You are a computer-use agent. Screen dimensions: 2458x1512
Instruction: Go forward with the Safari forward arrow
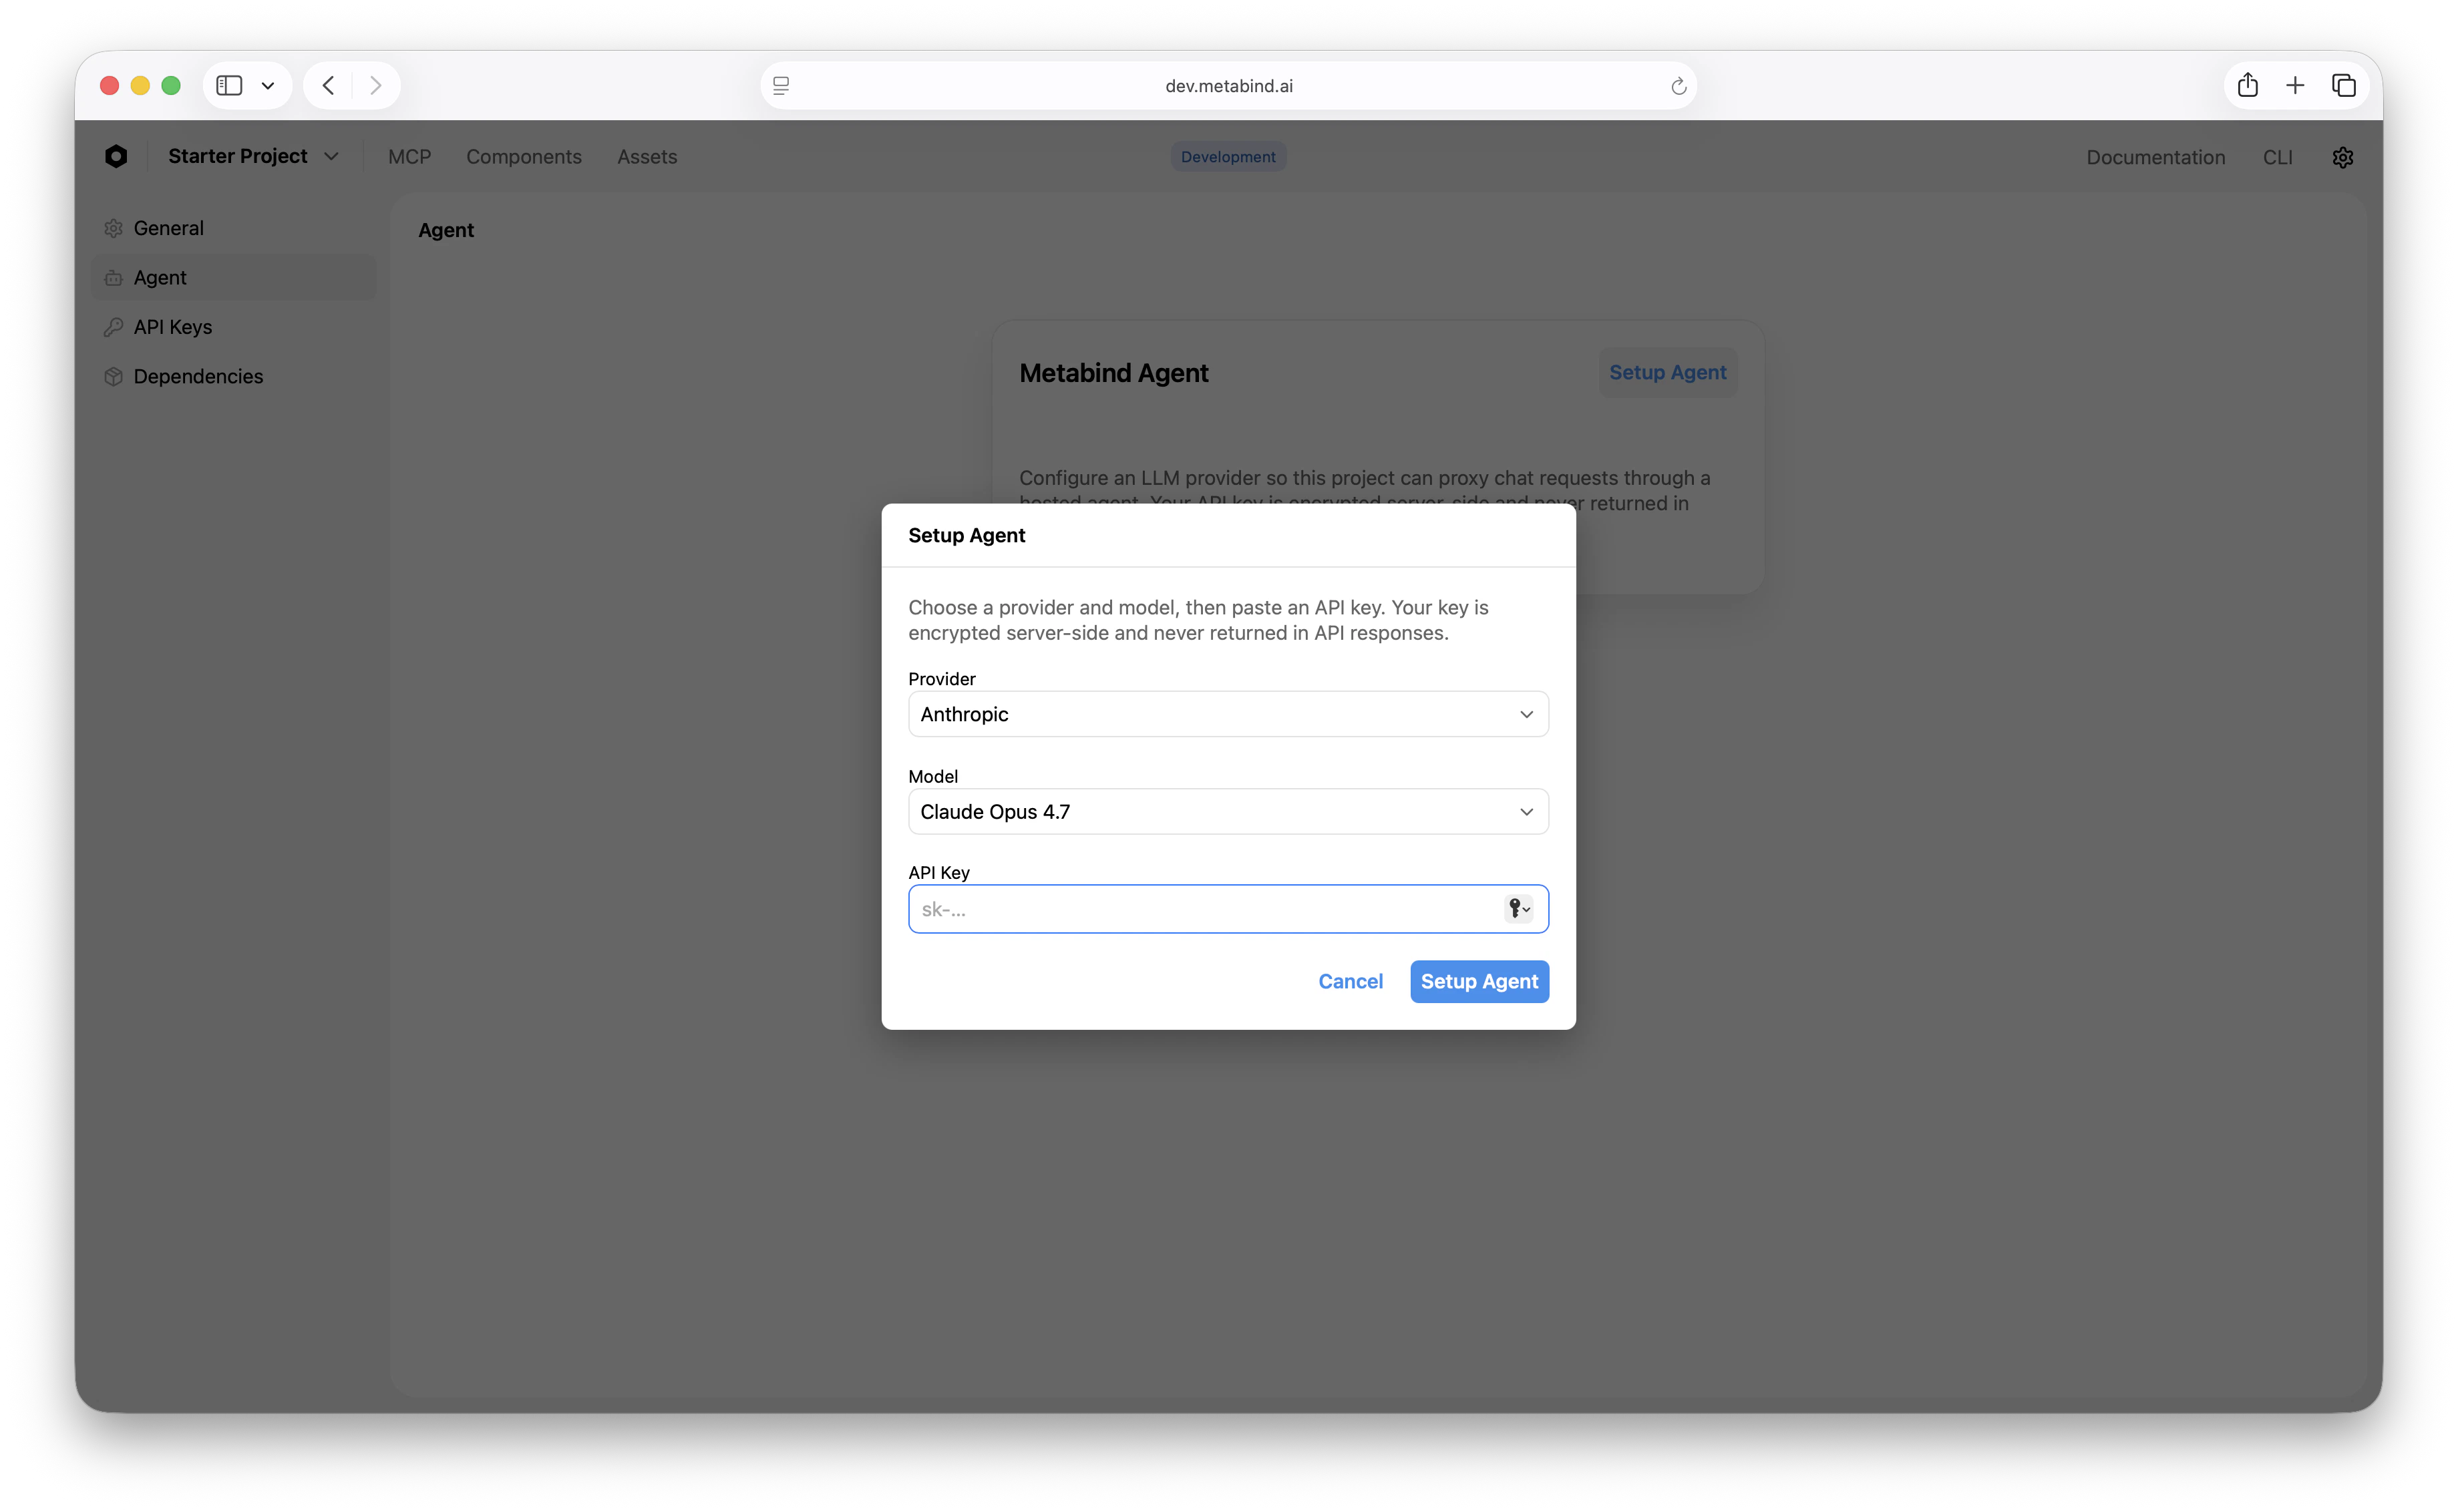click(376, 86)
